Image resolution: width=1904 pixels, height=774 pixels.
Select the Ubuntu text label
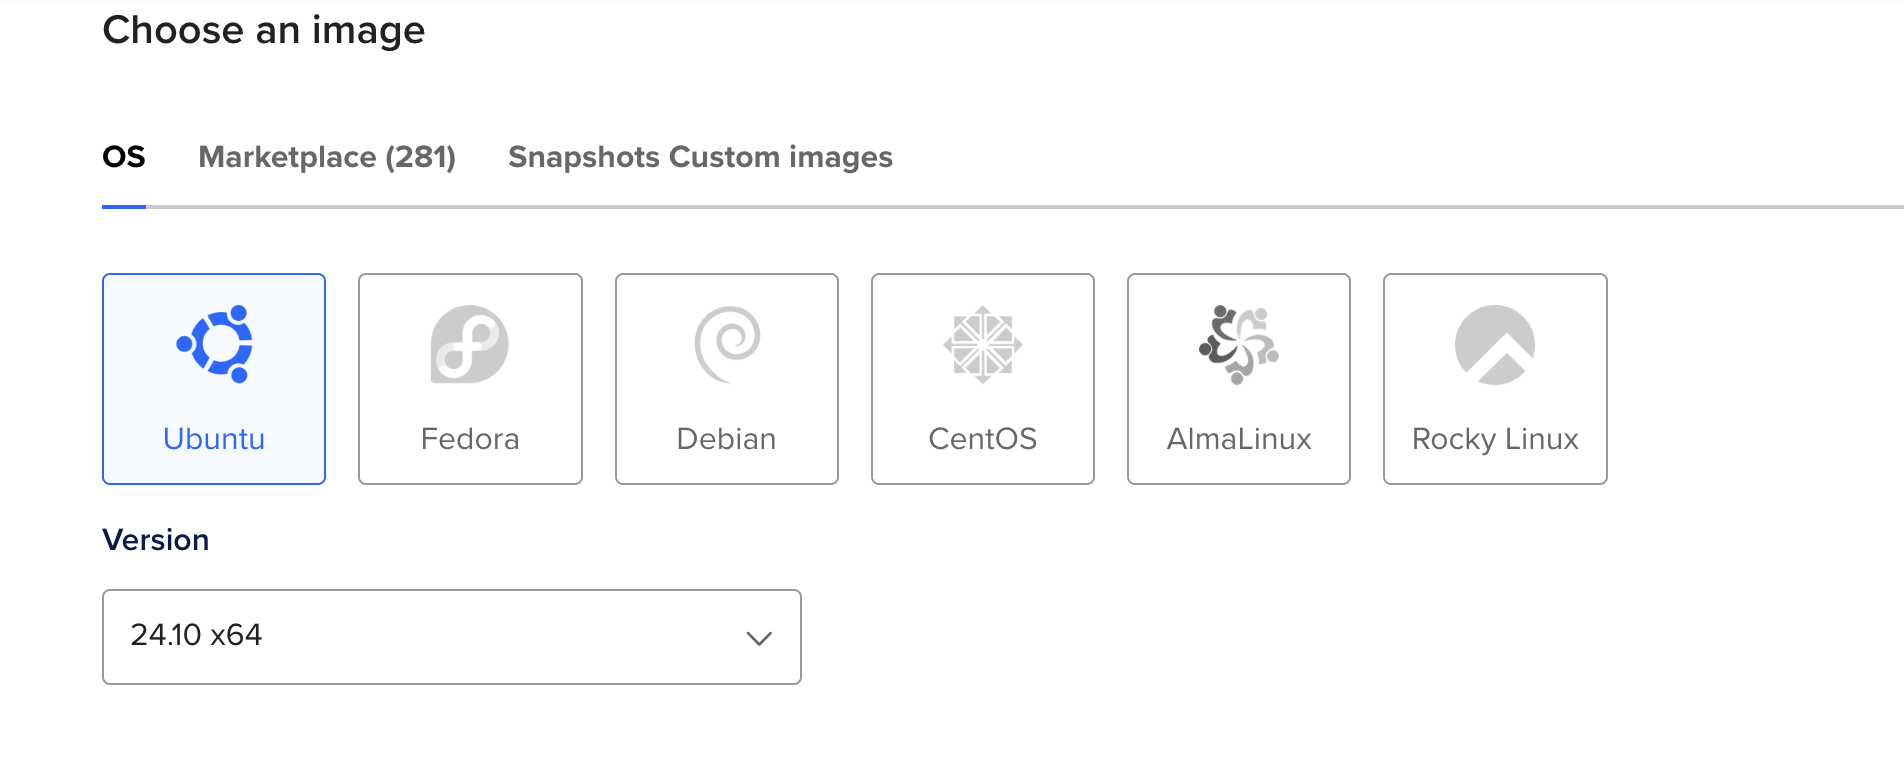(x=214, y=439)
